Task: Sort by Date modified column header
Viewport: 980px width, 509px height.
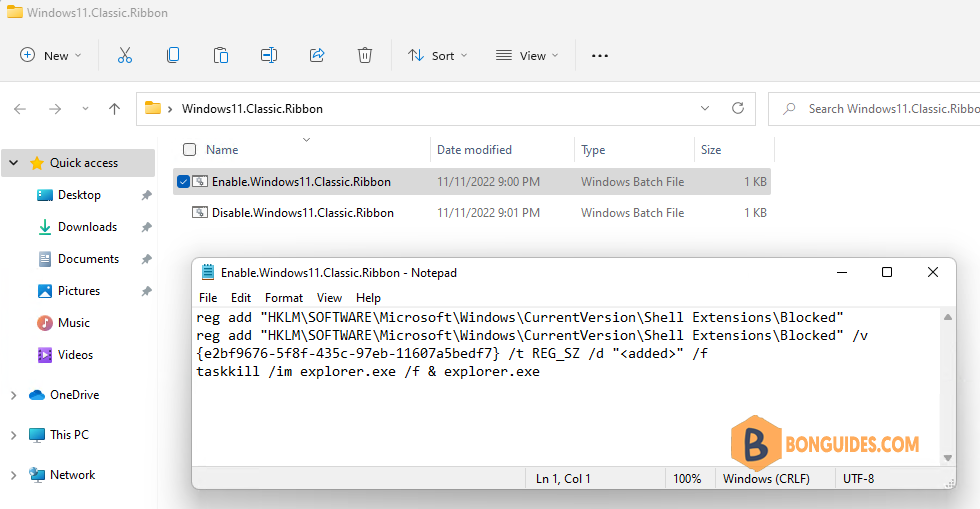Action: (x=474, y=149)
